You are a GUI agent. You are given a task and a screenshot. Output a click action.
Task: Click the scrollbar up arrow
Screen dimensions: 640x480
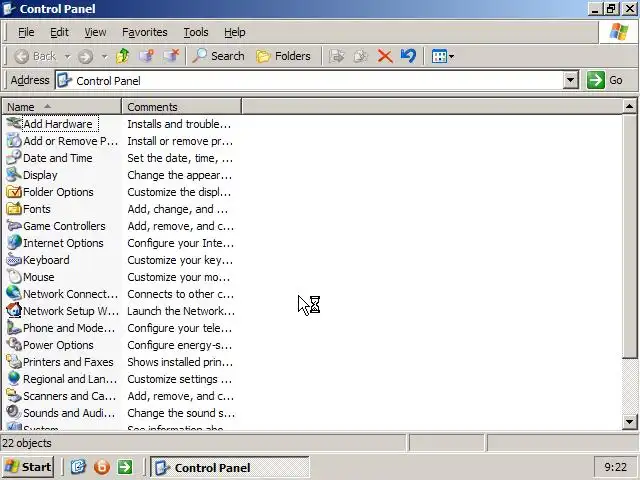tap(629, 107)
